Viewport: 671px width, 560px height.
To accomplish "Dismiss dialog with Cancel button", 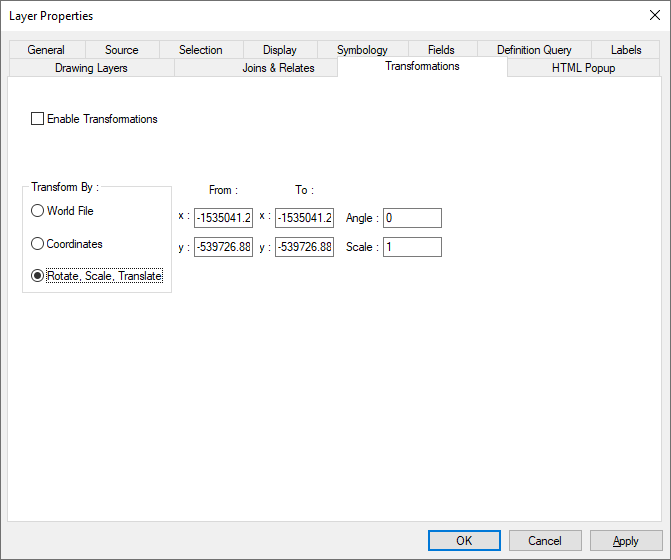I will coord(545,540).
